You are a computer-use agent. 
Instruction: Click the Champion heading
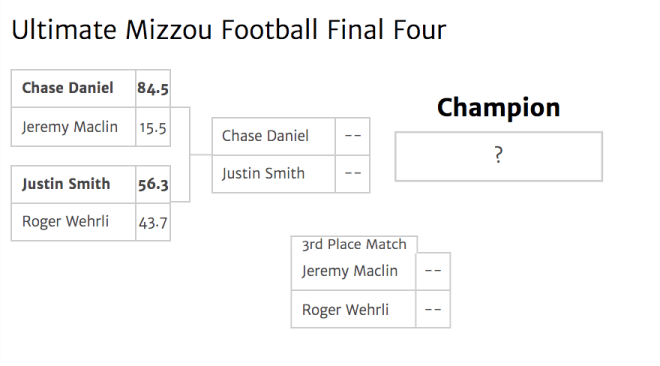[499, 108]
